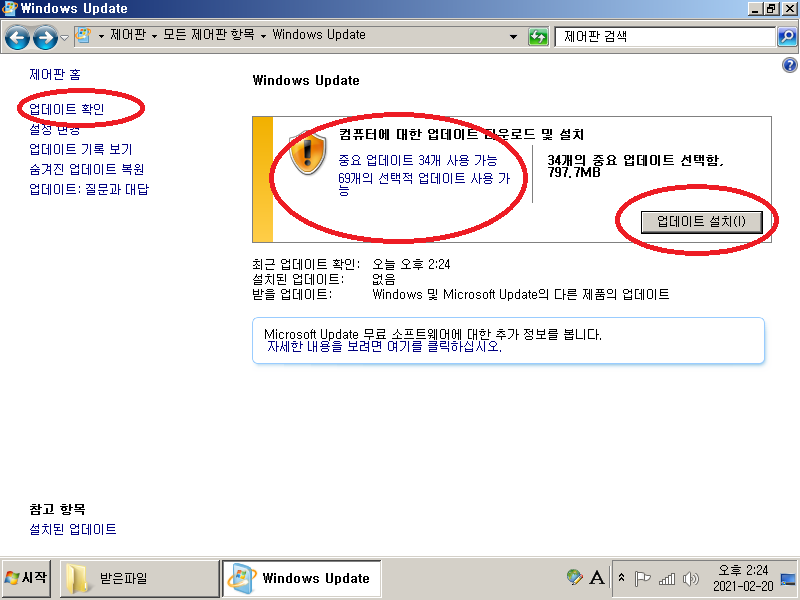Viewport: 800px width, 600px height.
Task: Focus the 제어판 검색 search box
Action: [x=665, y=37]
